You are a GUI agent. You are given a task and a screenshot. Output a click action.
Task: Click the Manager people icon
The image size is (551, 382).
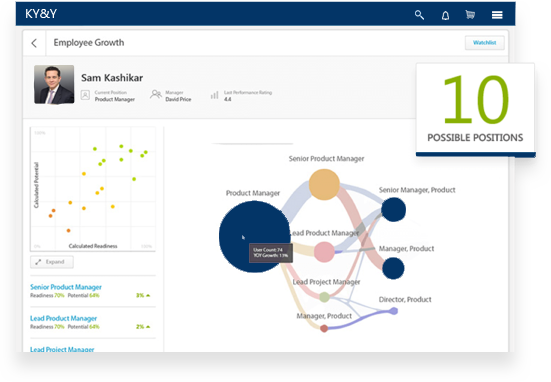point(156,94)
